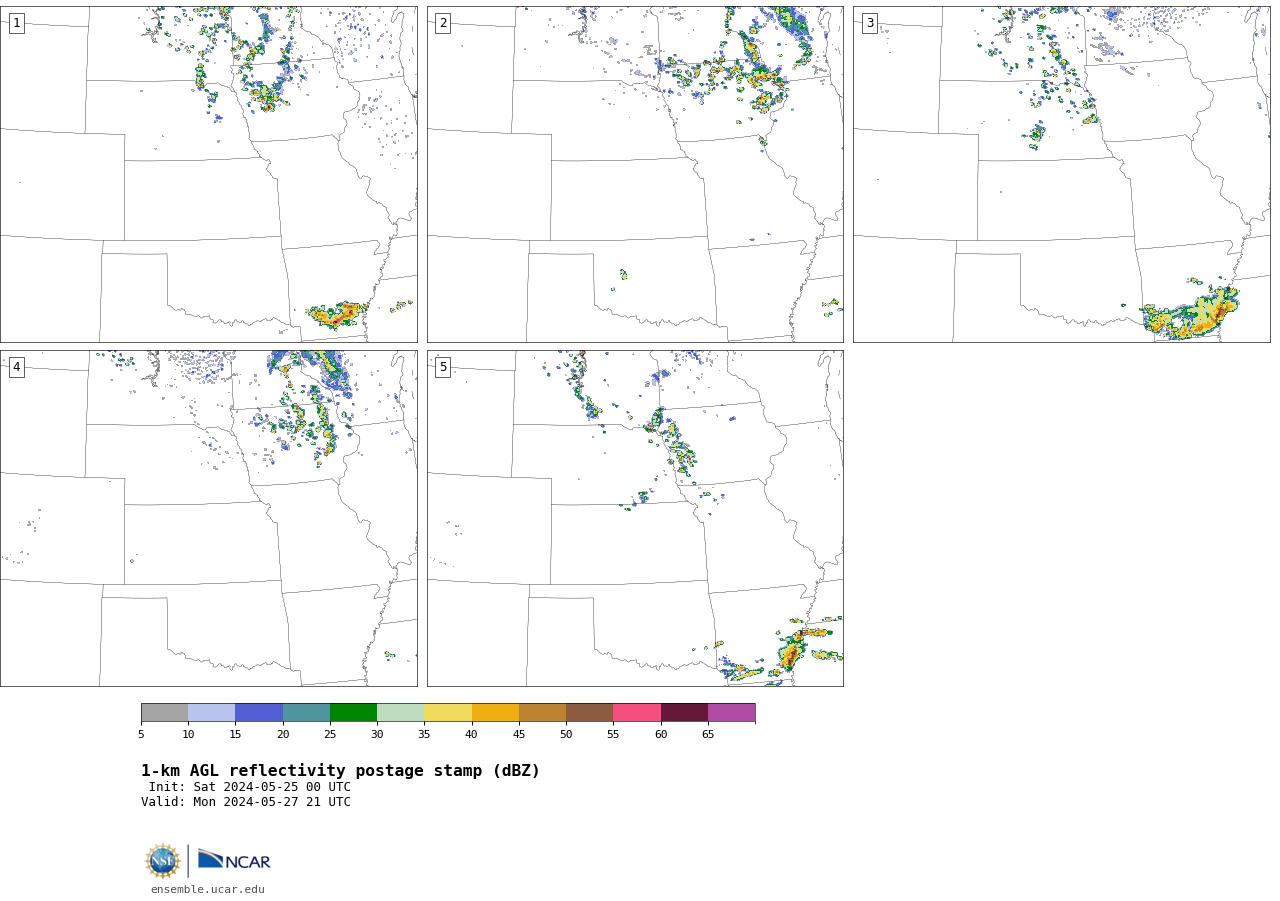Click panel number label 1

[16, 23]
